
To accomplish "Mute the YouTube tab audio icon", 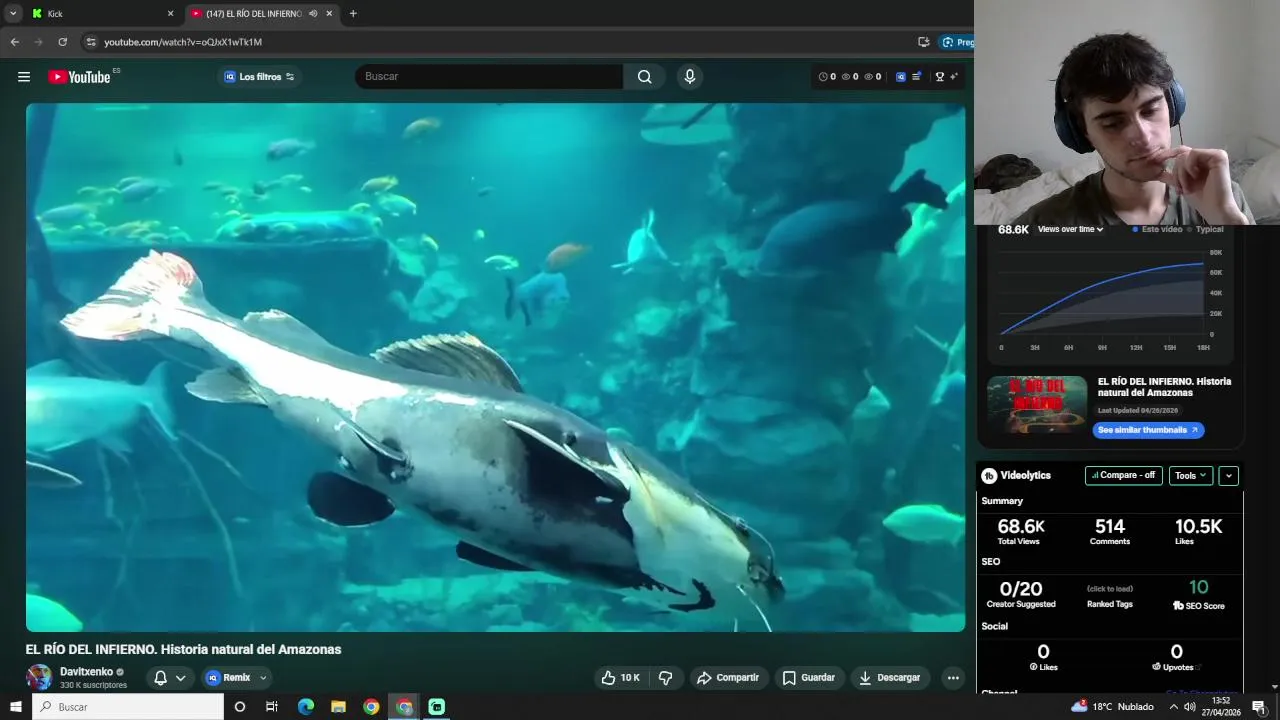I will (x=313, y=14).
